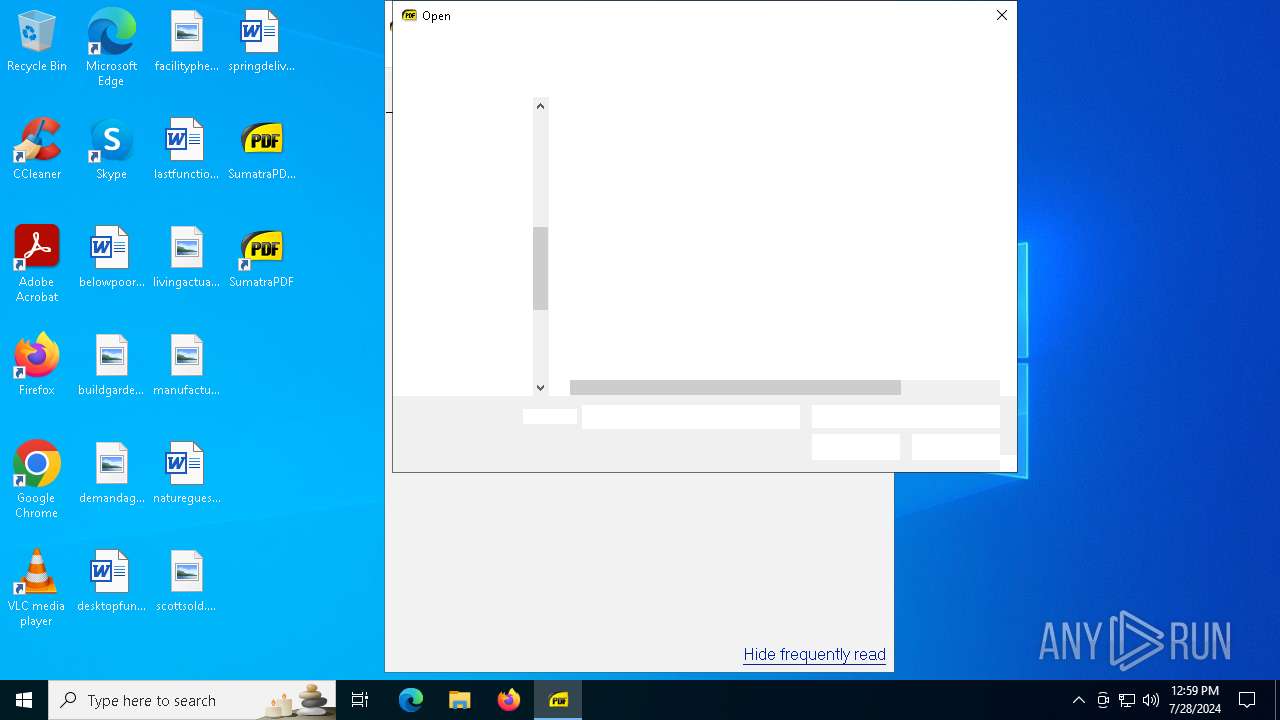Viewport: 1280px width, 720px height.
Task: Open Skype desktop shortcut
Action: point(111,150)
